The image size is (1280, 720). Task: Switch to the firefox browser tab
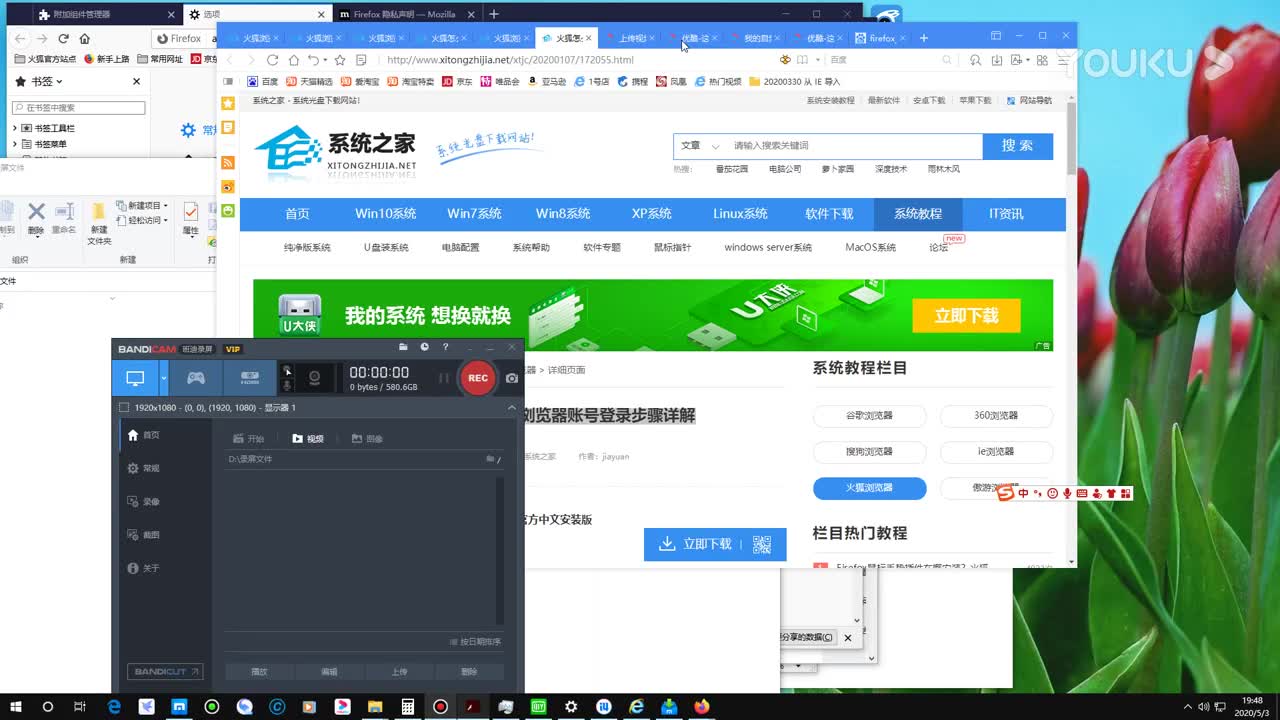[x=880, y=38]
